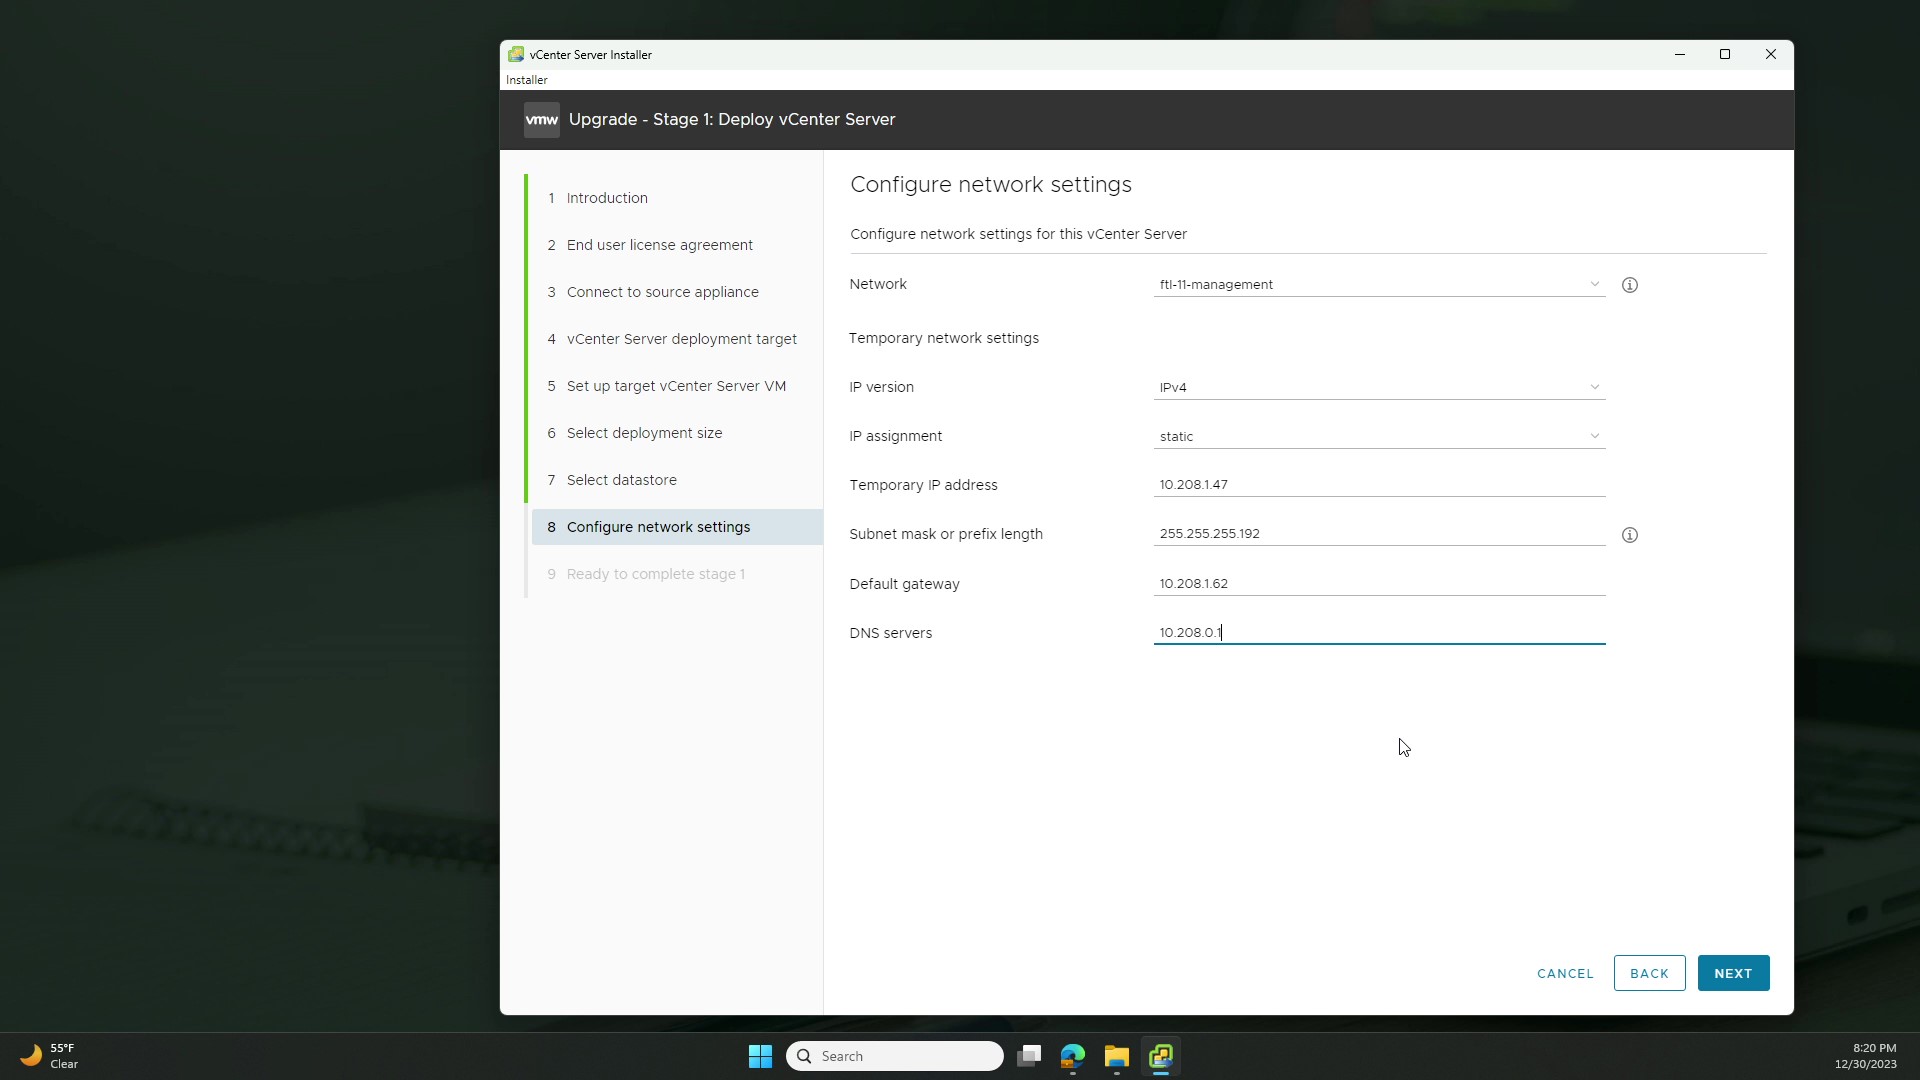Click the NEXT button
The height and width of the screenshot is (1080, 1920).
1733,973
